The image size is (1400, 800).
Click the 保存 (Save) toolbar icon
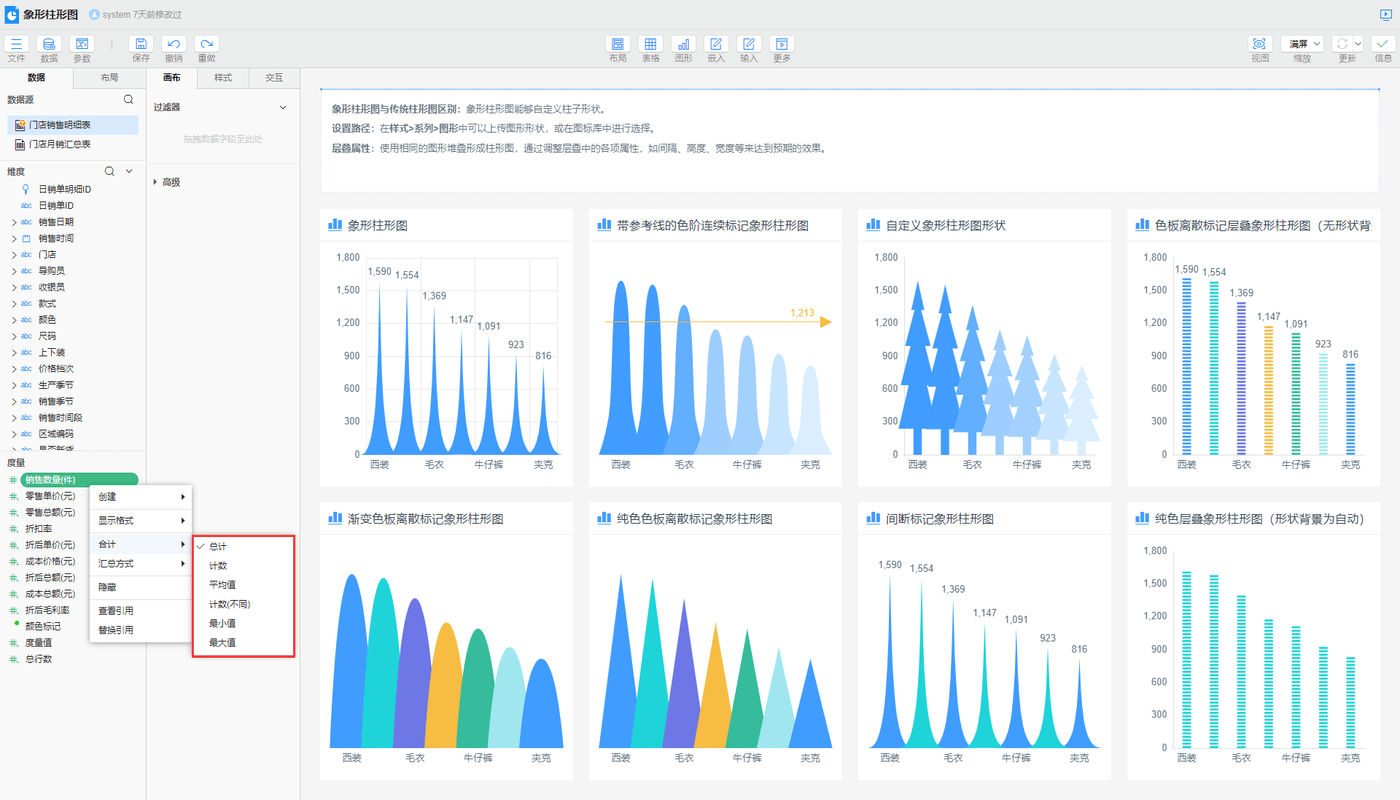coord(141,44)
